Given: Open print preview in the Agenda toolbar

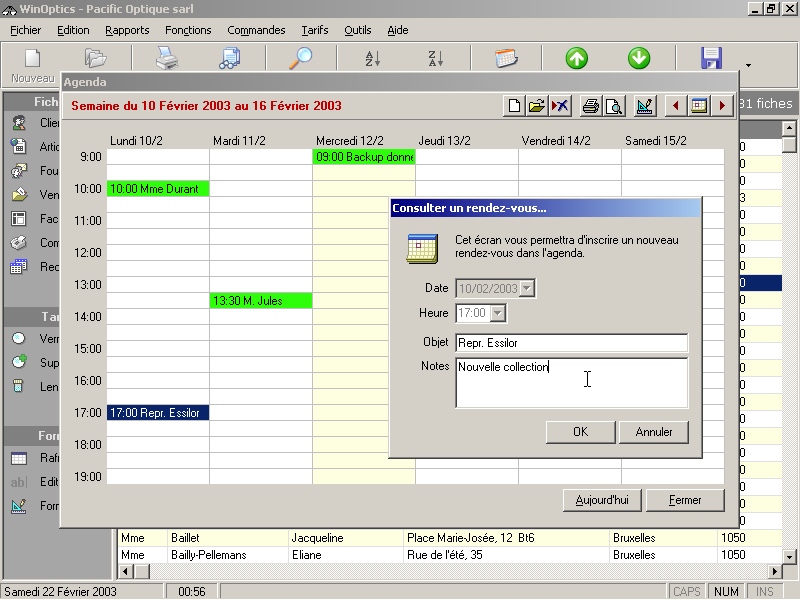Looking at the screenshot, I should click(x=614, y=106).
